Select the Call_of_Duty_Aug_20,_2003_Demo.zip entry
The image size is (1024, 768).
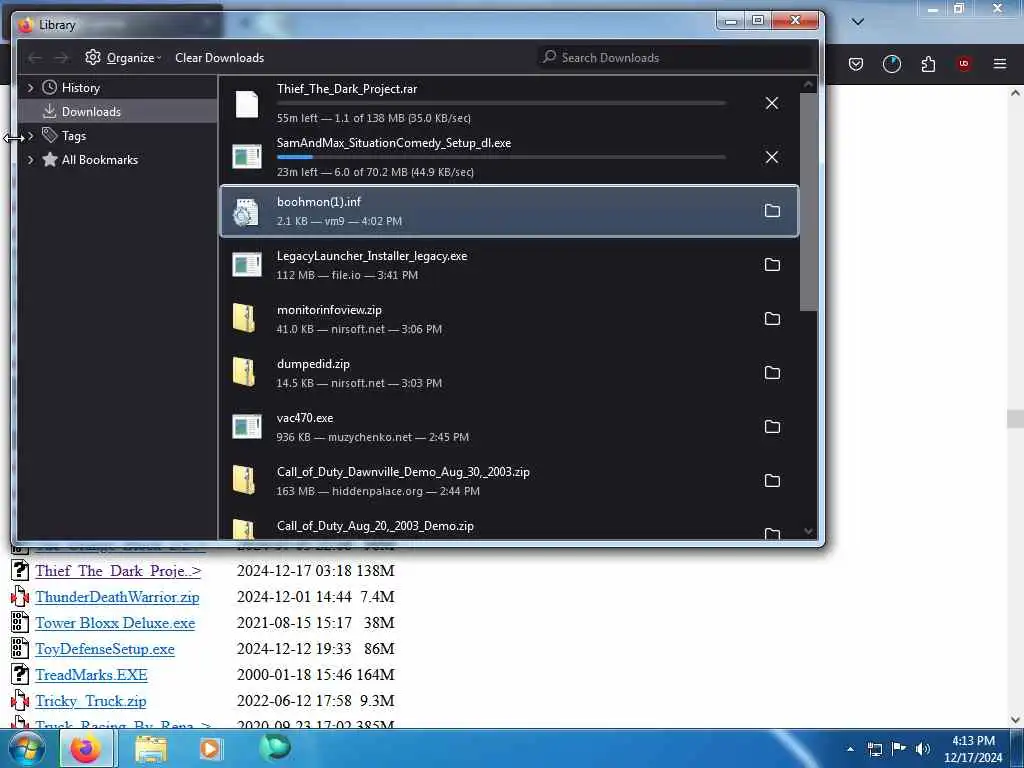(509, 526)
